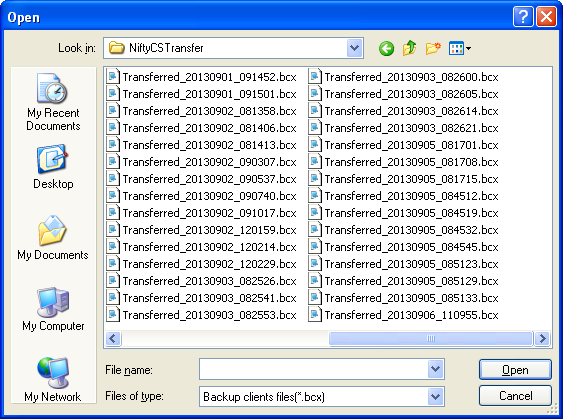Click the help question mark button
This screenshot has height=419, width=563.
(x=523, y=17)
